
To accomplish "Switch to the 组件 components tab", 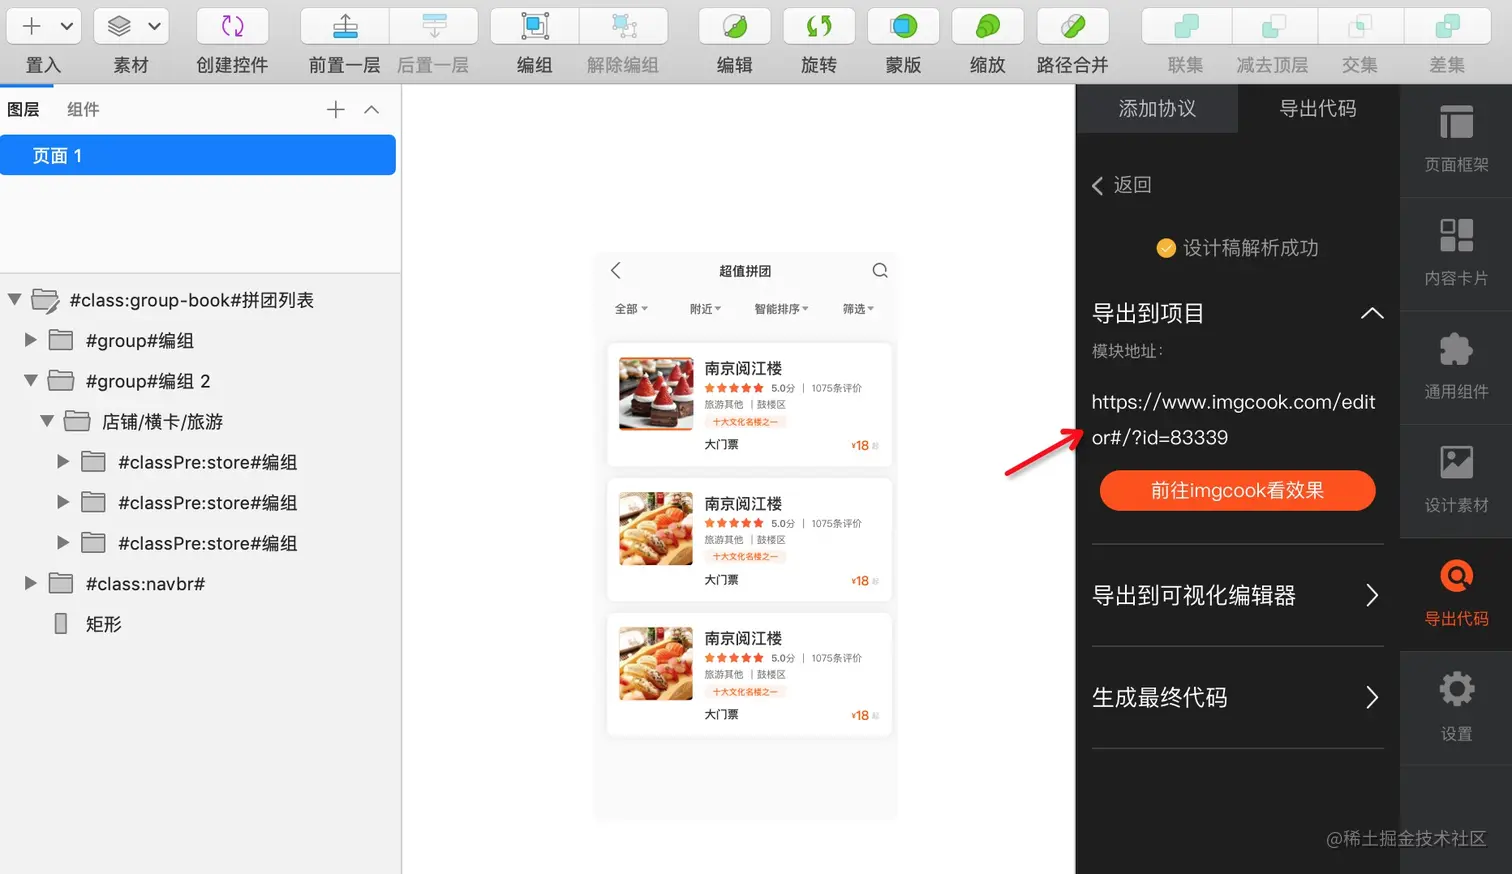I will (x=83, y=109).
